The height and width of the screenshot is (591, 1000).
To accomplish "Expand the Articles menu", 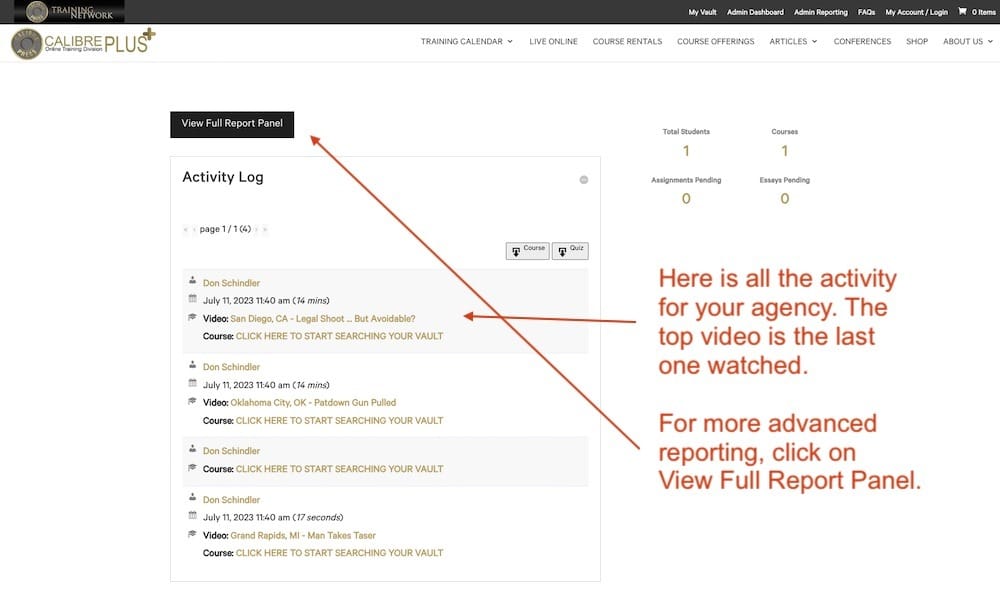I will point(793,41).
